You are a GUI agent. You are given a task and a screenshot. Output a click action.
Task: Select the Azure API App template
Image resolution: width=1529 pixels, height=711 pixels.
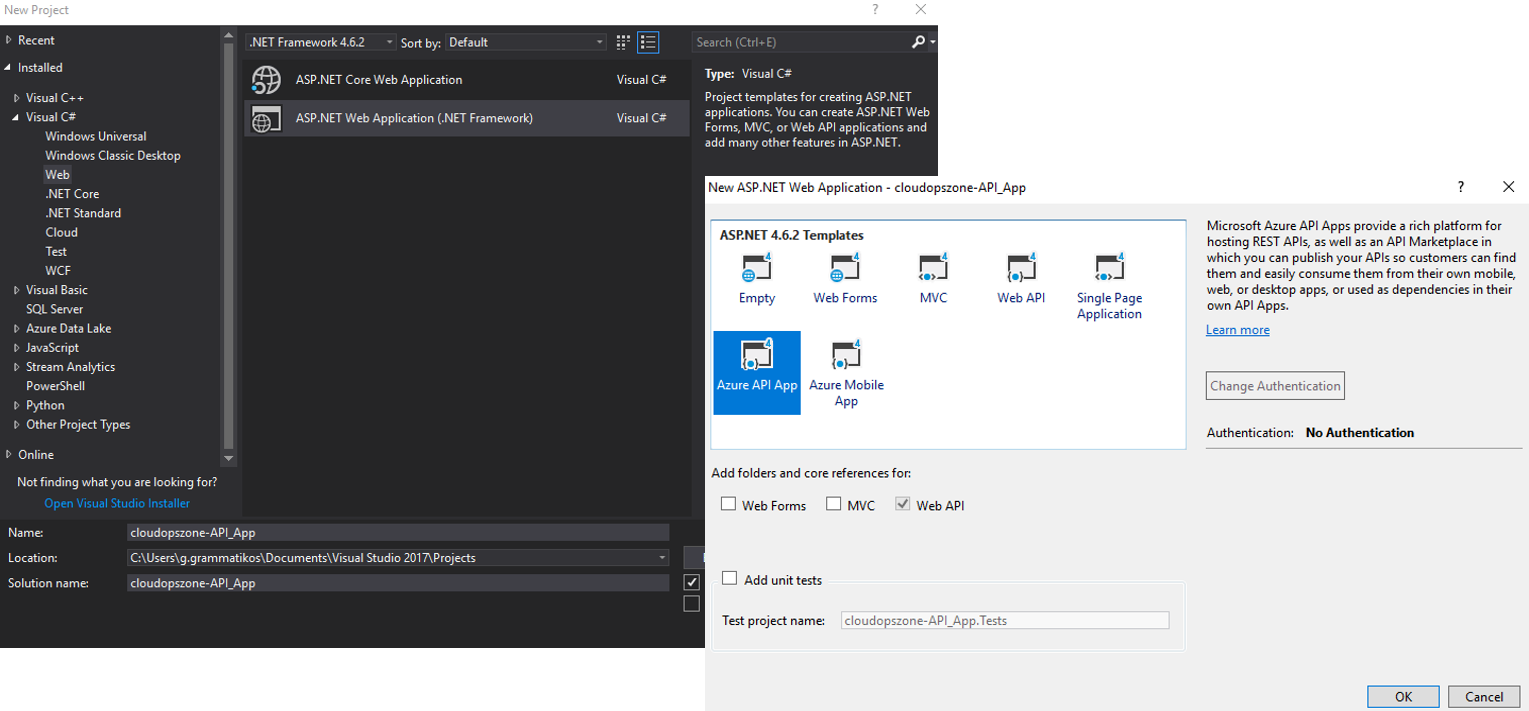pos(757,372)
